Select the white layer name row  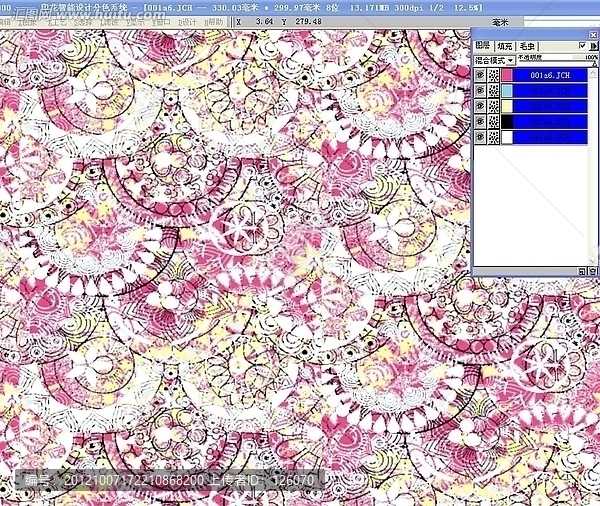550,137
